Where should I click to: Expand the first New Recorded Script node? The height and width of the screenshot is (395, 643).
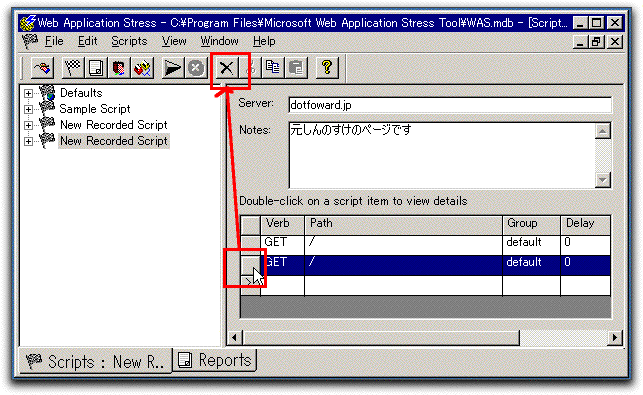[28, 125]
